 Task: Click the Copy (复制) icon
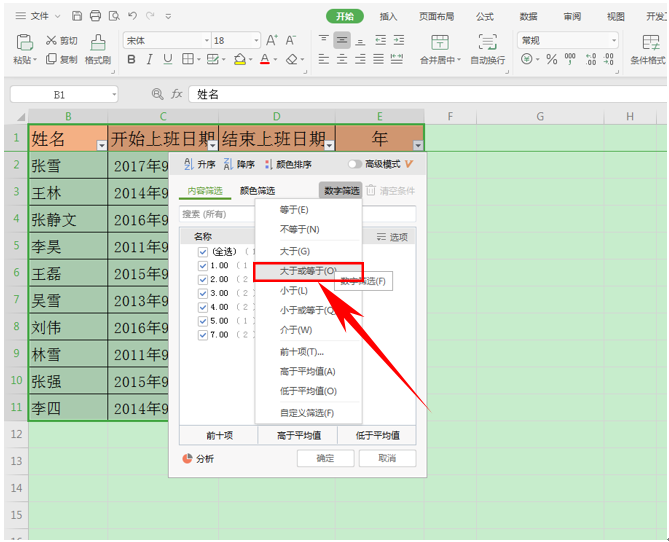(51, 58)
